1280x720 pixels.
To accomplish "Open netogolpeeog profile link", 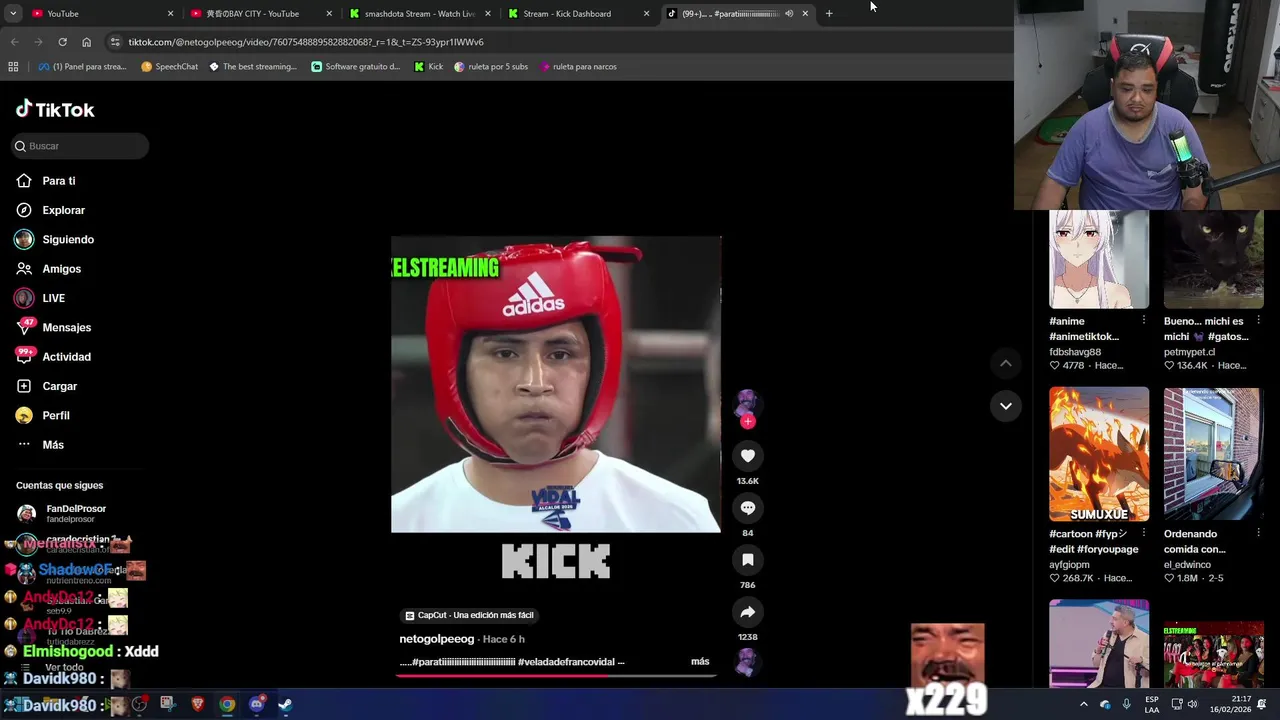I will click(437, 639).
